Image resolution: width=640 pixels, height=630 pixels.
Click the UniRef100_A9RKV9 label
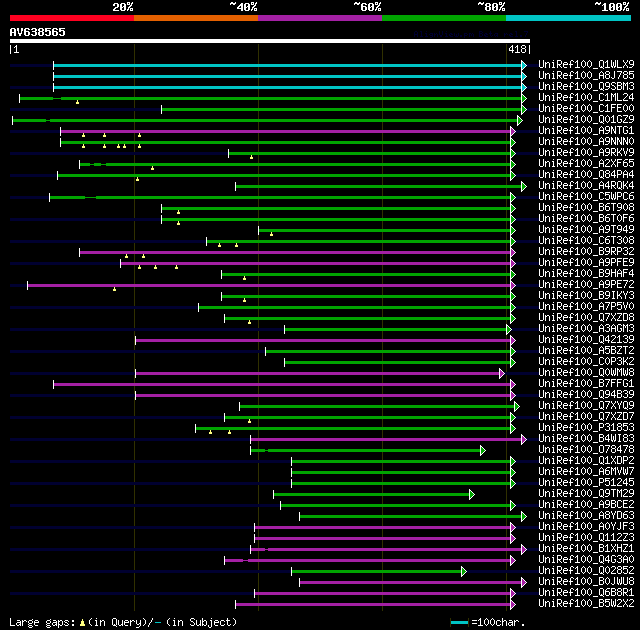[x=586, y=153]
